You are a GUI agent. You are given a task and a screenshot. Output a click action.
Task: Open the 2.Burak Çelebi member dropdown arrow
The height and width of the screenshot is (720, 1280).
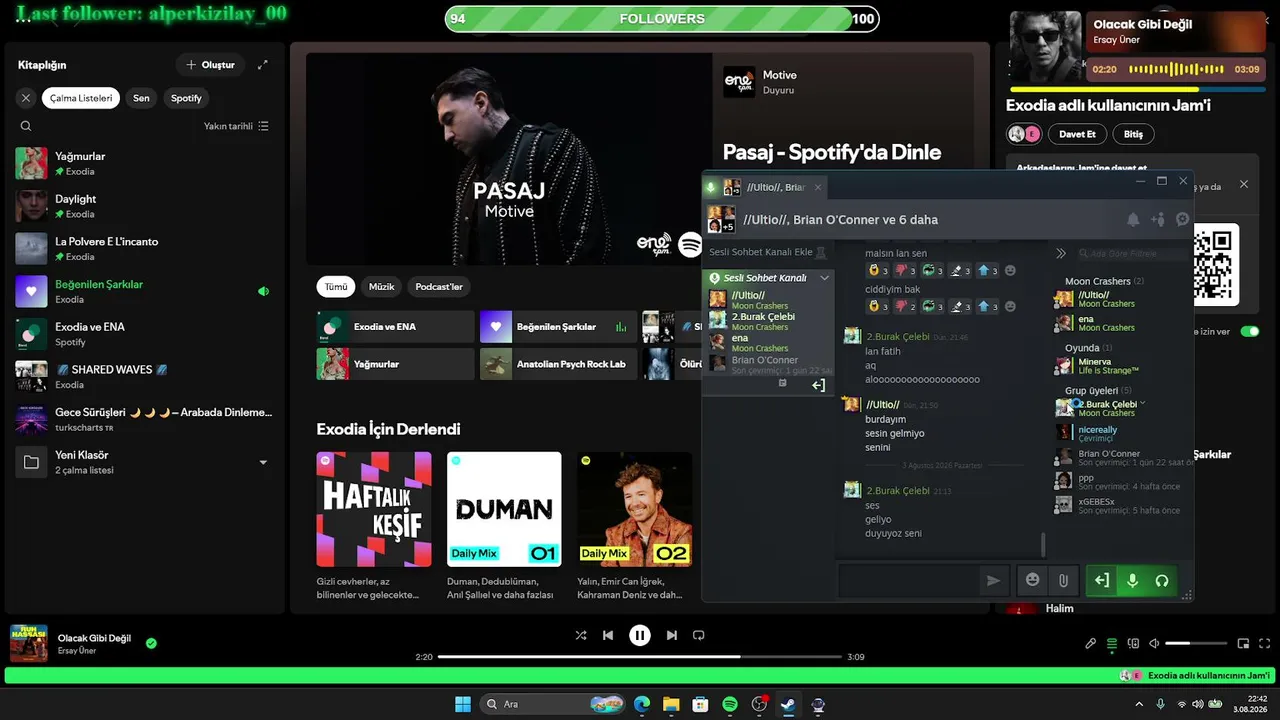pos(1143,403)
